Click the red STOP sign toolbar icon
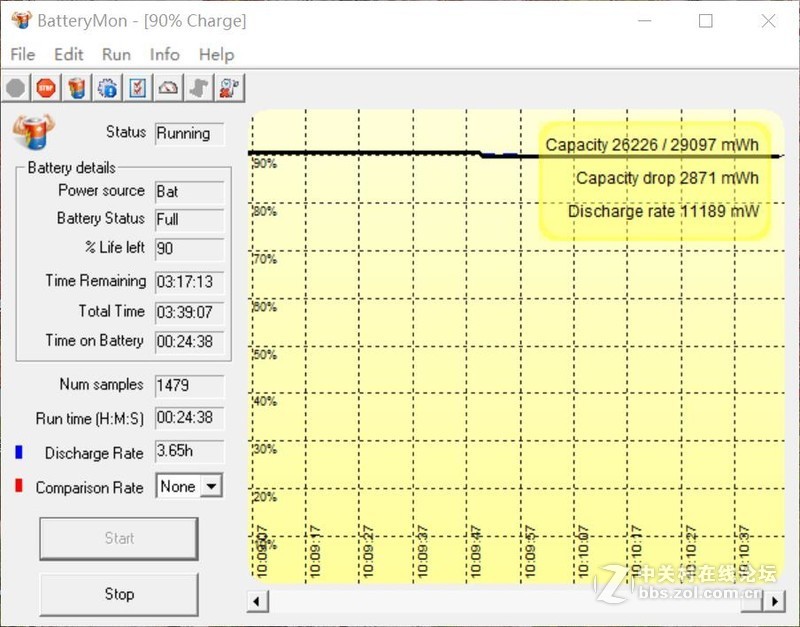This screenshot has width=800, height=627. click(x=46, y=88)
